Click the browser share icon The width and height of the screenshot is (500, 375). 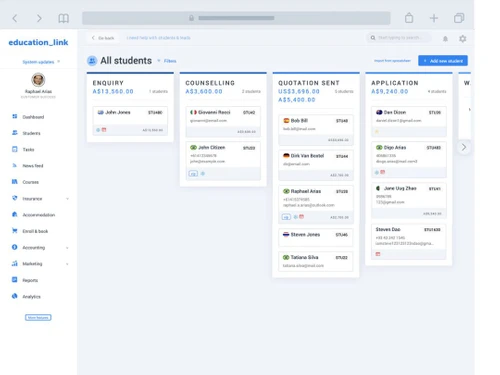pyautogui.click(x=409, y=18)
